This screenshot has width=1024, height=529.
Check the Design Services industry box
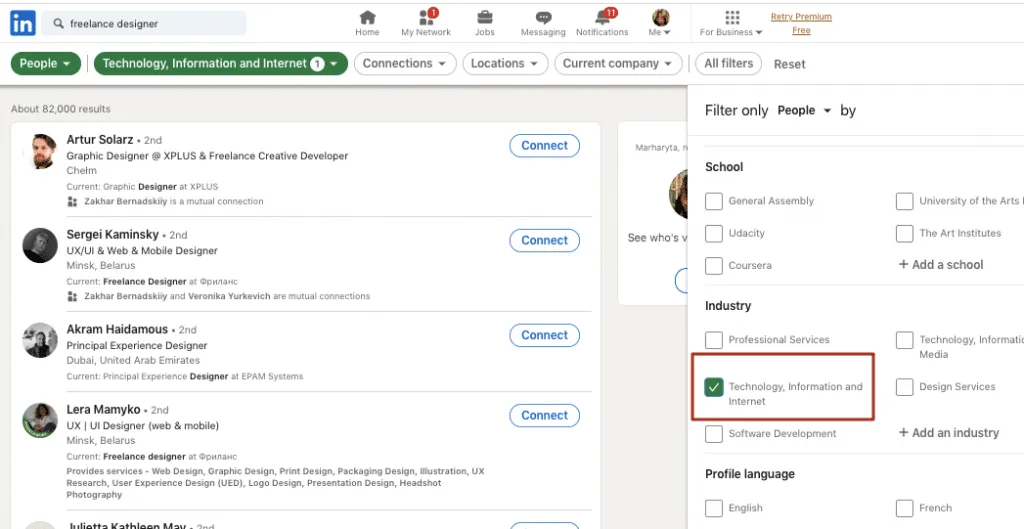[x=904, y=387]
